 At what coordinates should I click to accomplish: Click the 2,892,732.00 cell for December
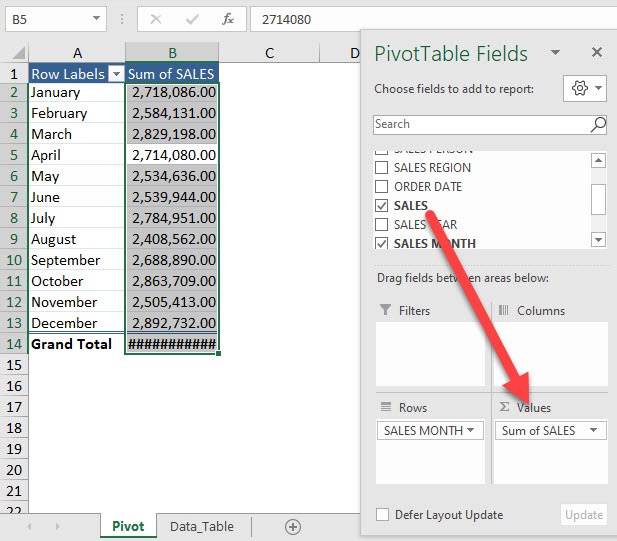click(x=172, y=323)
